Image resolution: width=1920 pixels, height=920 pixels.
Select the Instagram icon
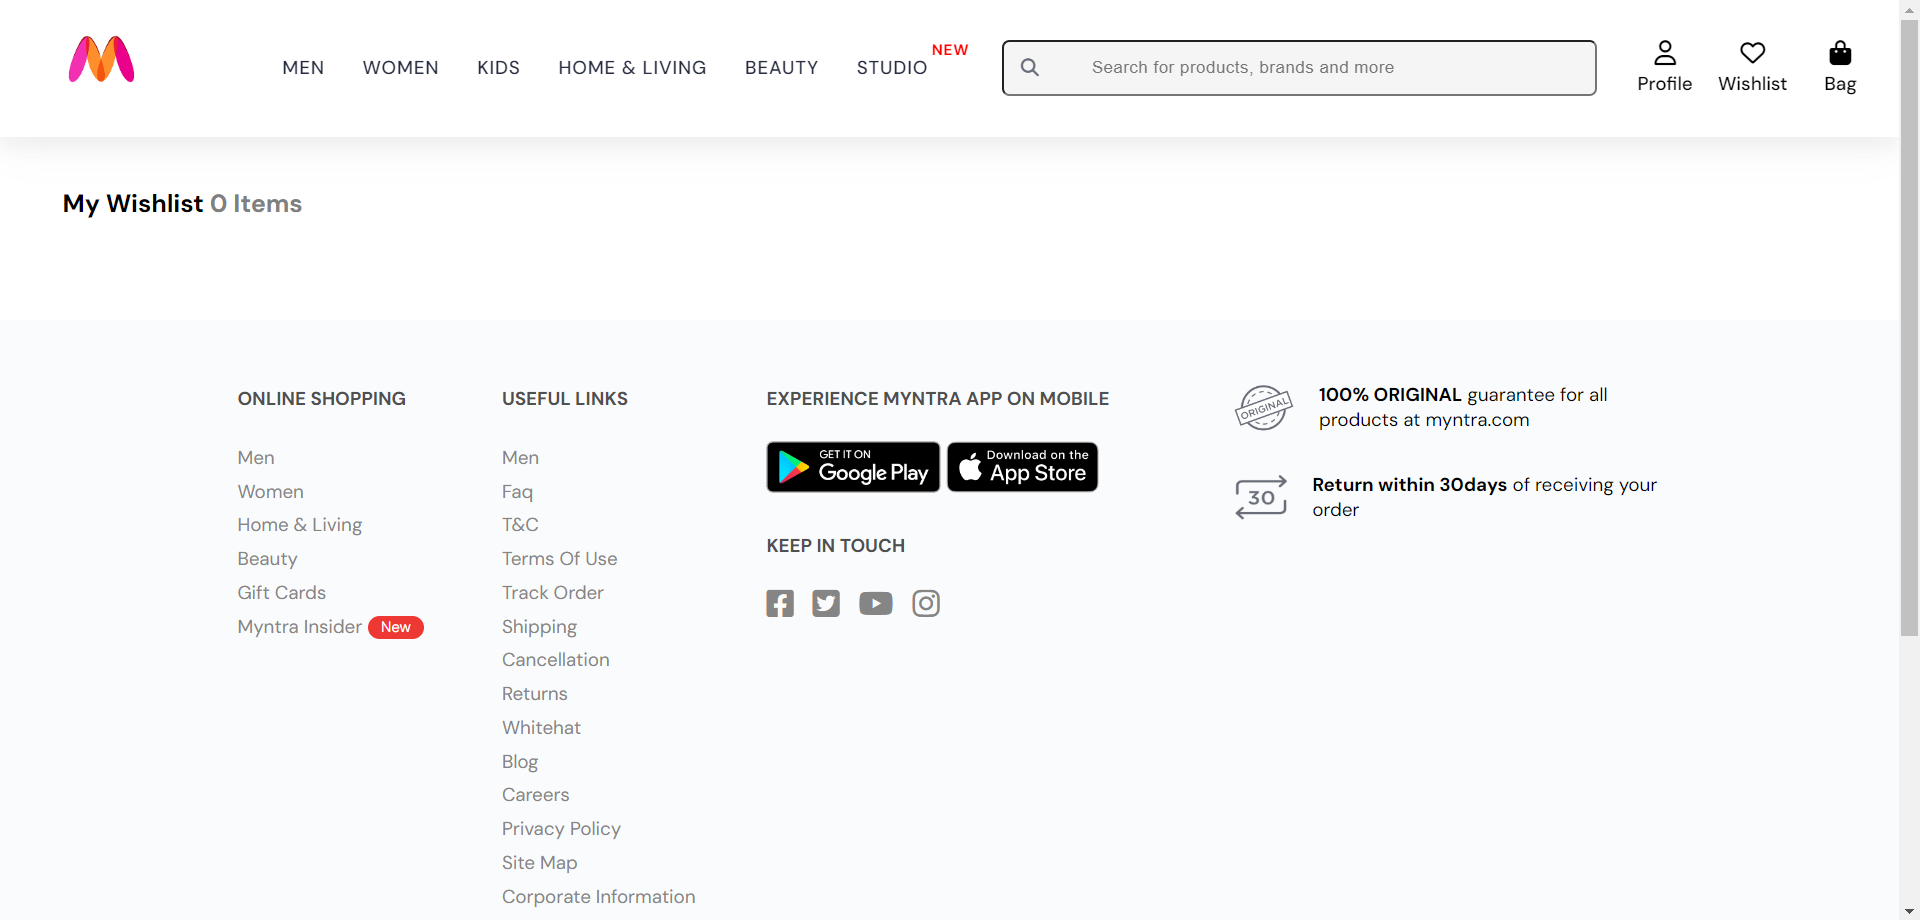[925, 603]
